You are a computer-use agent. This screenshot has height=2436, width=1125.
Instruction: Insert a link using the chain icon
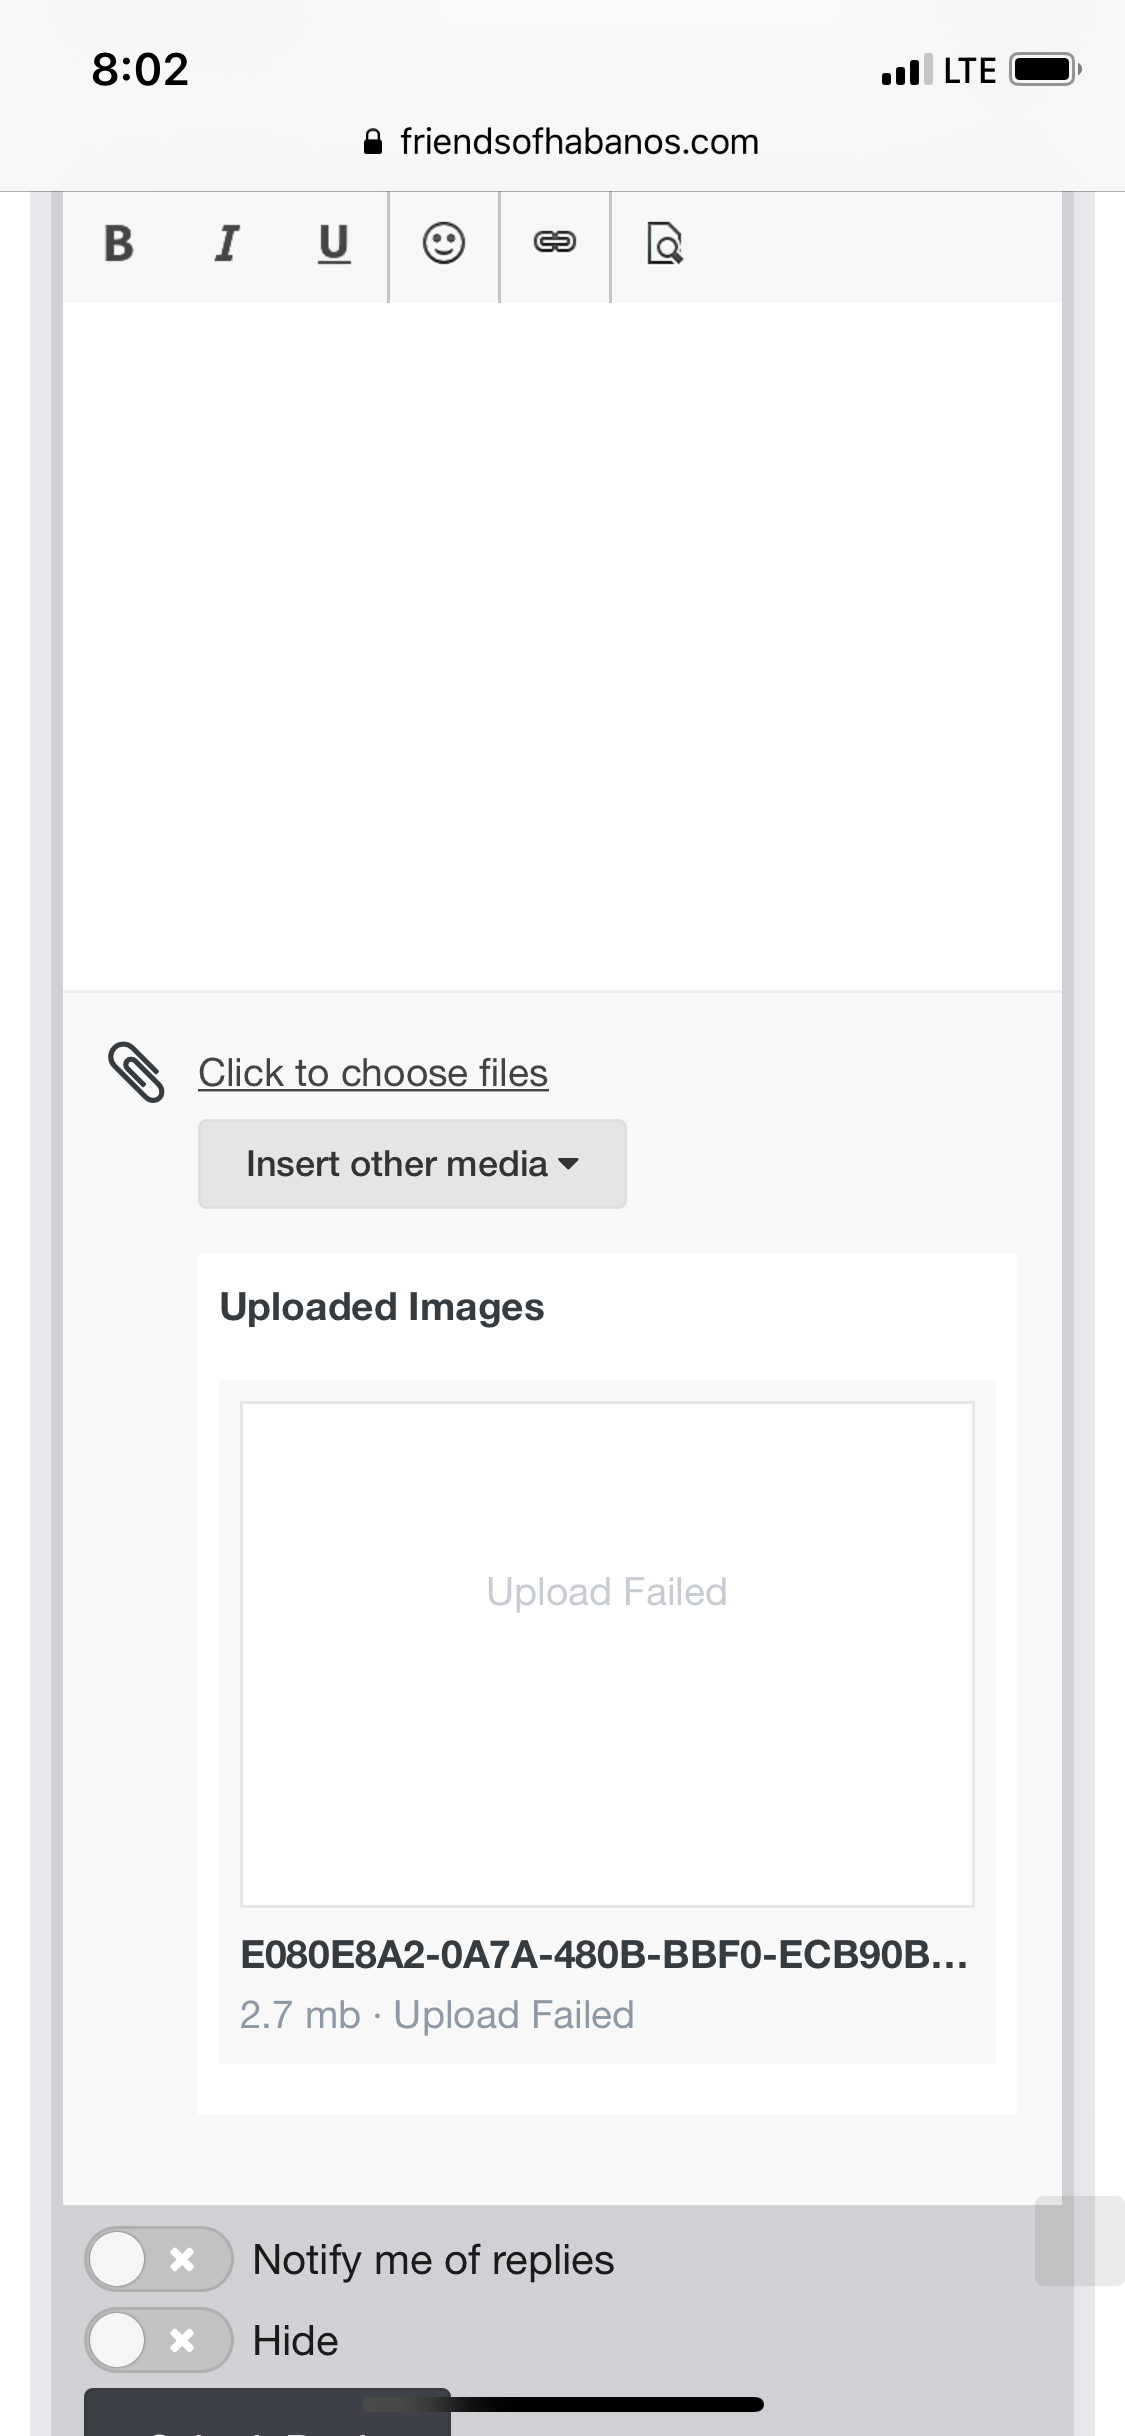coord(555,242)
